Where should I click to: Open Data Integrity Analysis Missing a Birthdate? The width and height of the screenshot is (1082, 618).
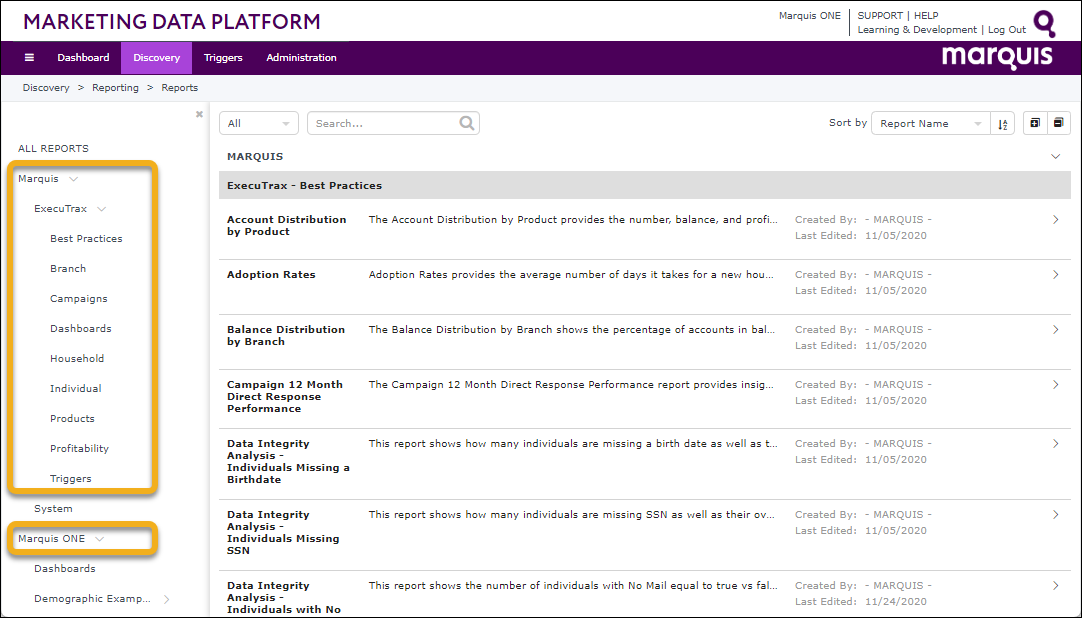click(288, 461)
